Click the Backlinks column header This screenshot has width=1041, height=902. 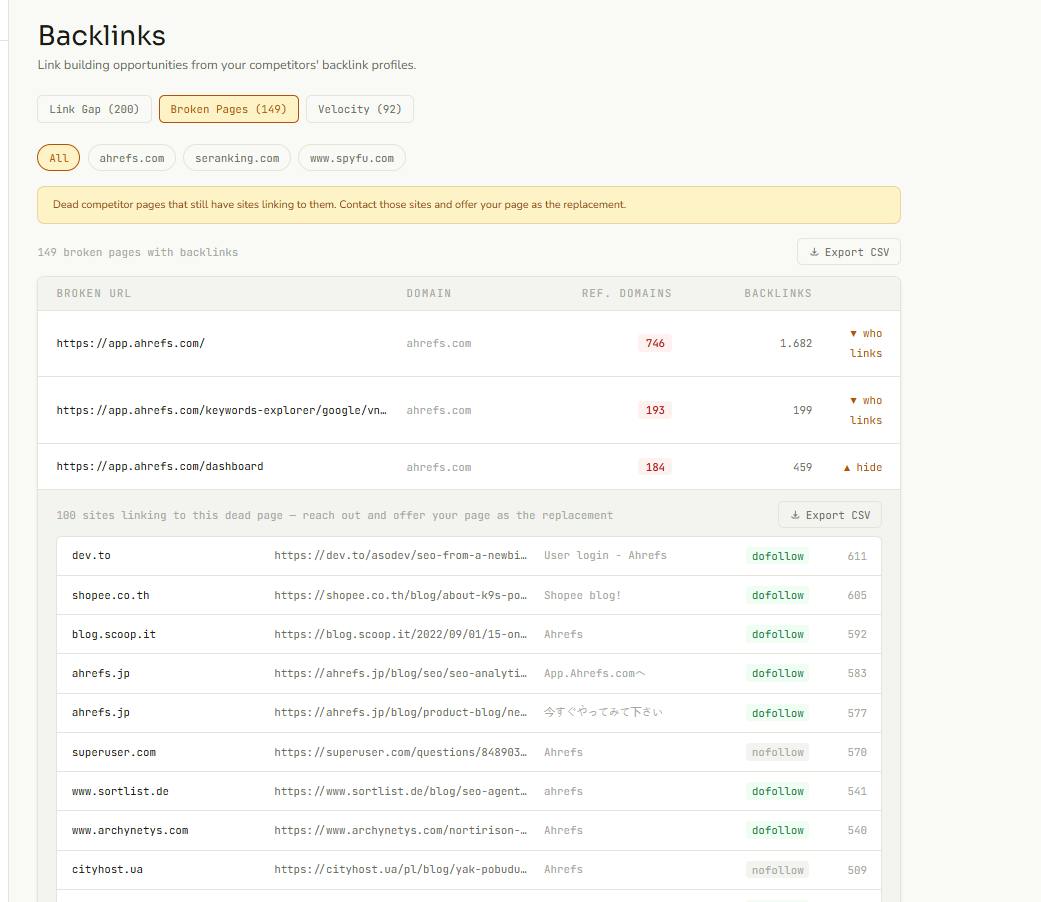coord(778,293)
